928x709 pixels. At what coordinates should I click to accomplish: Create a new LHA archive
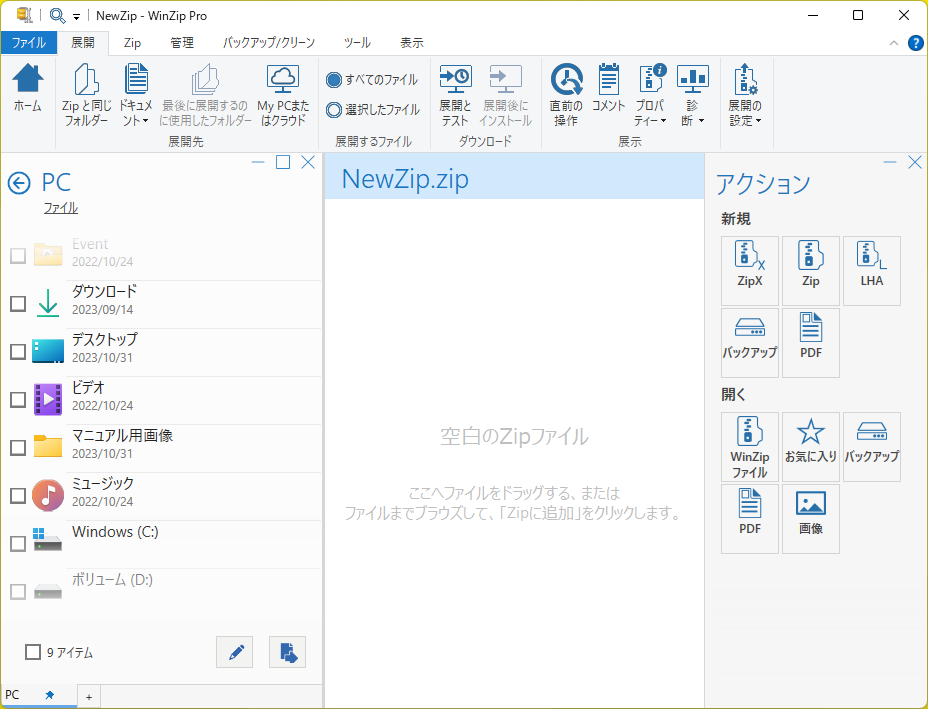pyautogui.click(x=871, y=270)
